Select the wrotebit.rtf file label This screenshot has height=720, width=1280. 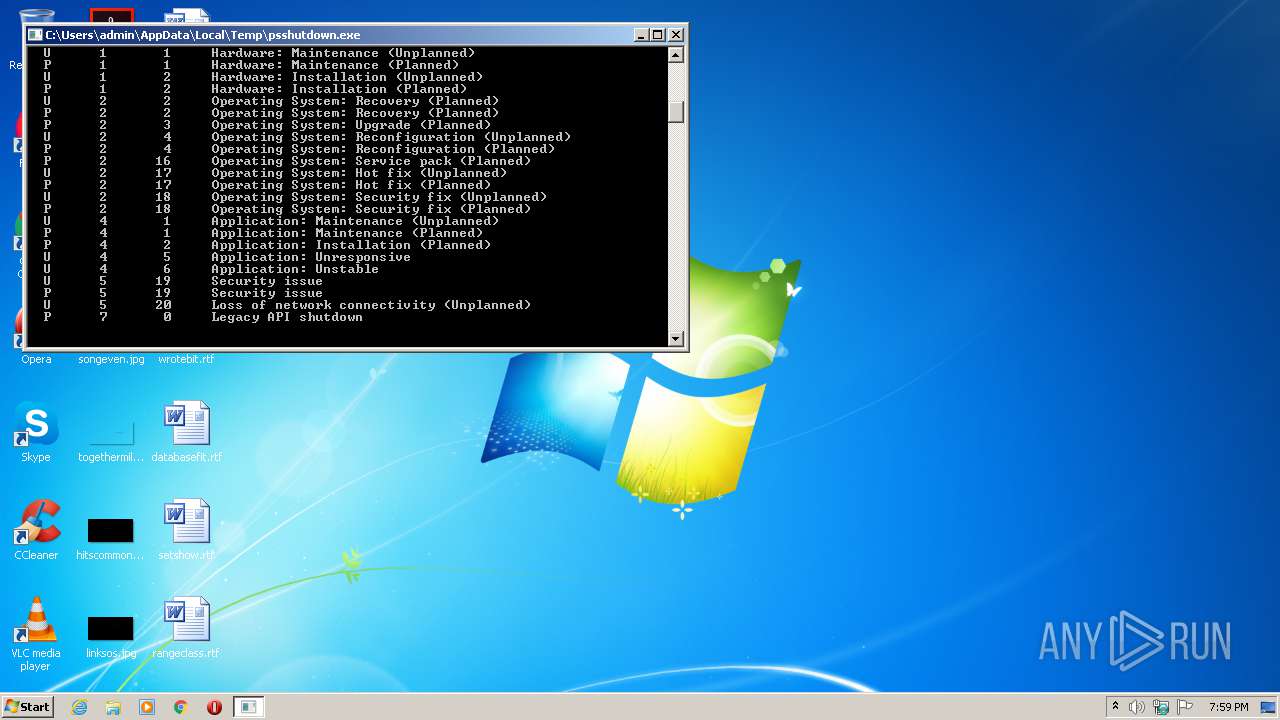[x=186, y=359]
